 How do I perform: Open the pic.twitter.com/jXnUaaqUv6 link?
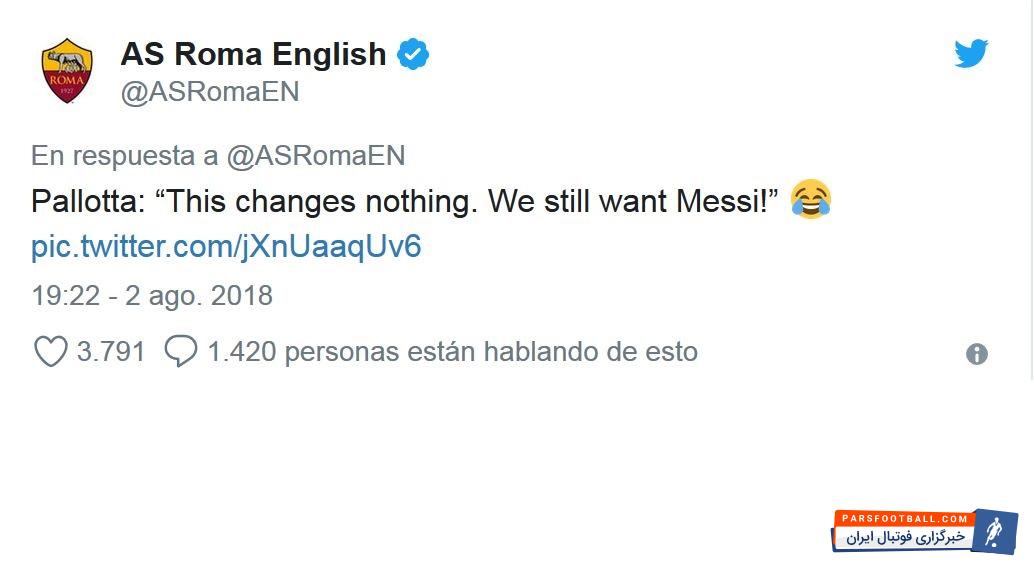(x=226, y=247)
